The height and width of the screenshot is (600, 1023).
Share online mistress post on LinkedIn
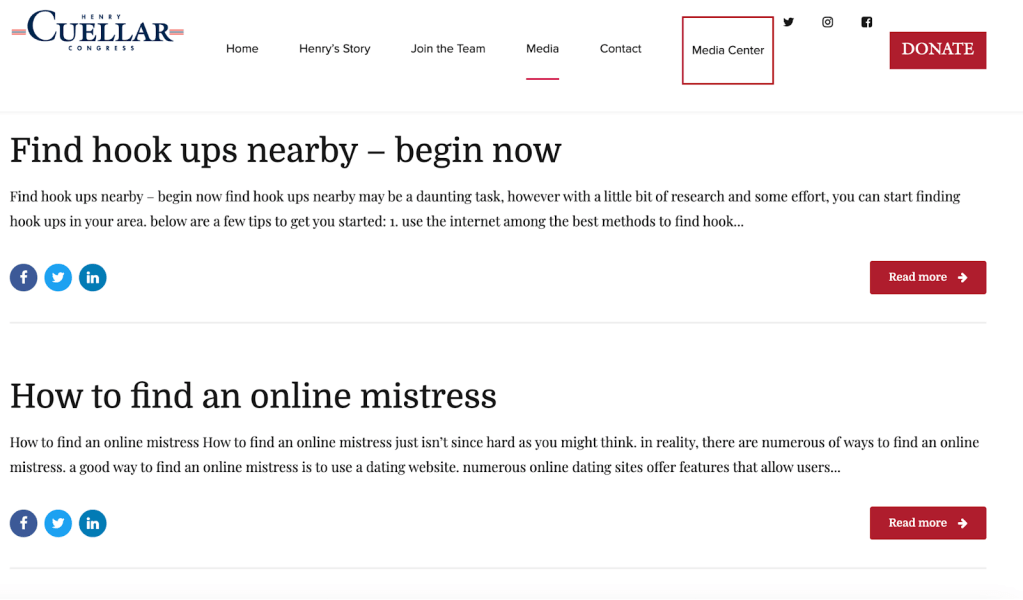point(93,524)
